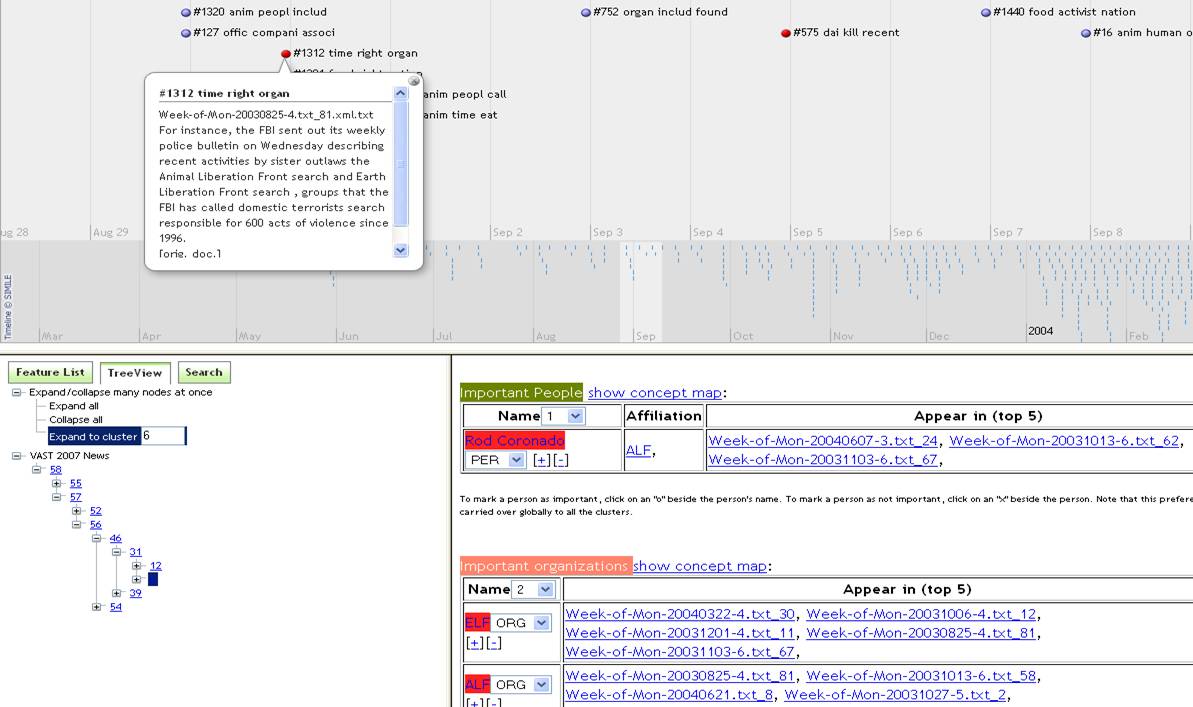Viewport: 1193px width, 707px height.
Task: Open the Search tab
Action: coord(204,373)
